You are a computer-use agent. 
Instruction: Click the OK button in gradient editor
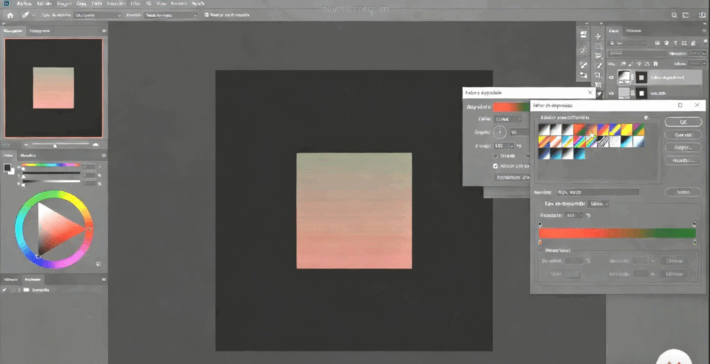point(683,122)
